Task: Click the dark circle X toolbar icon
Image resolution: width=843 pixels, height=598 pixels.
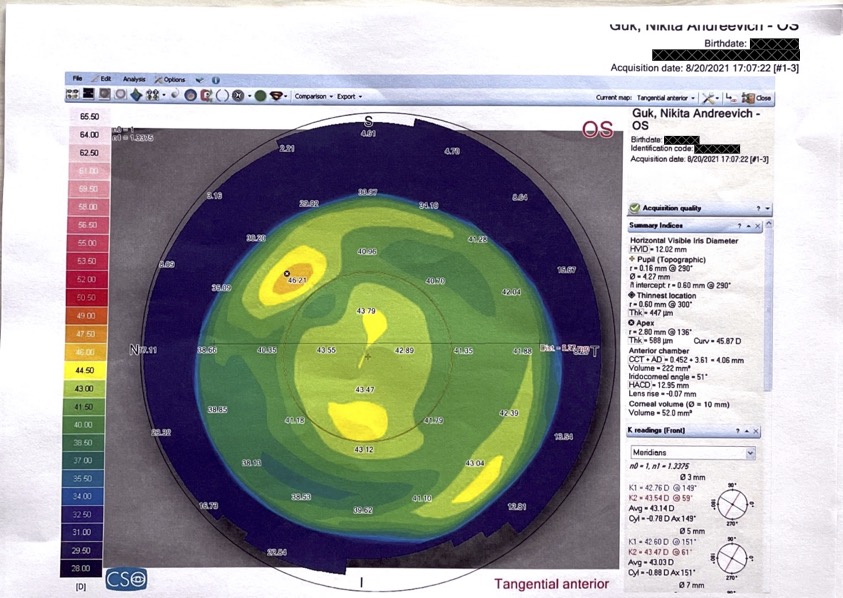Action: [x=238, y=96]
